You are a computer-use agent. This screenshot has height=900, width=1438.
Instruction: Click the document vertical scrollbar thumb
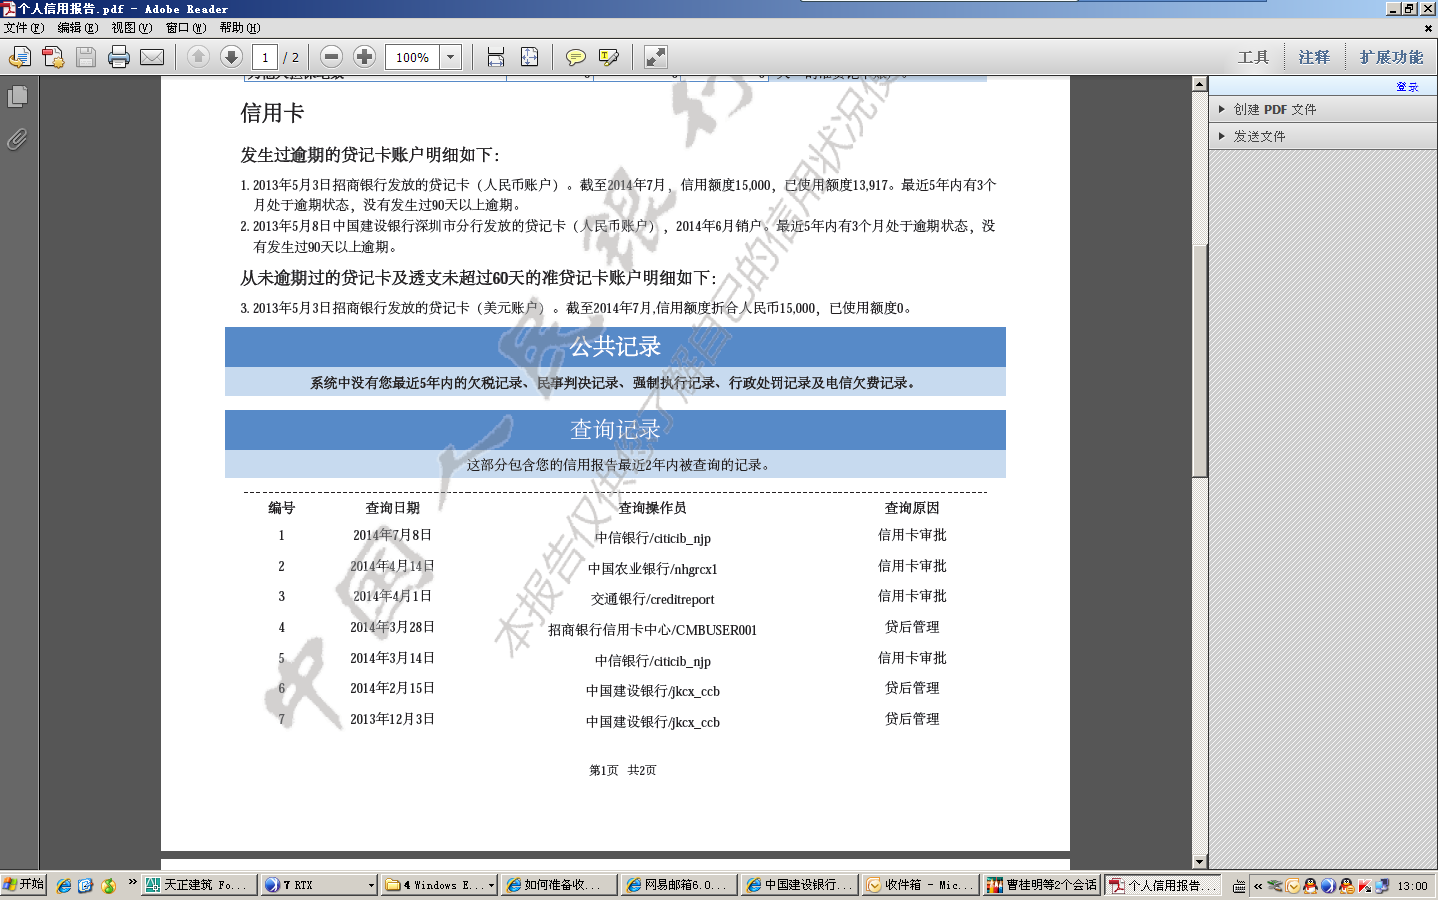tap(1200, 360)
